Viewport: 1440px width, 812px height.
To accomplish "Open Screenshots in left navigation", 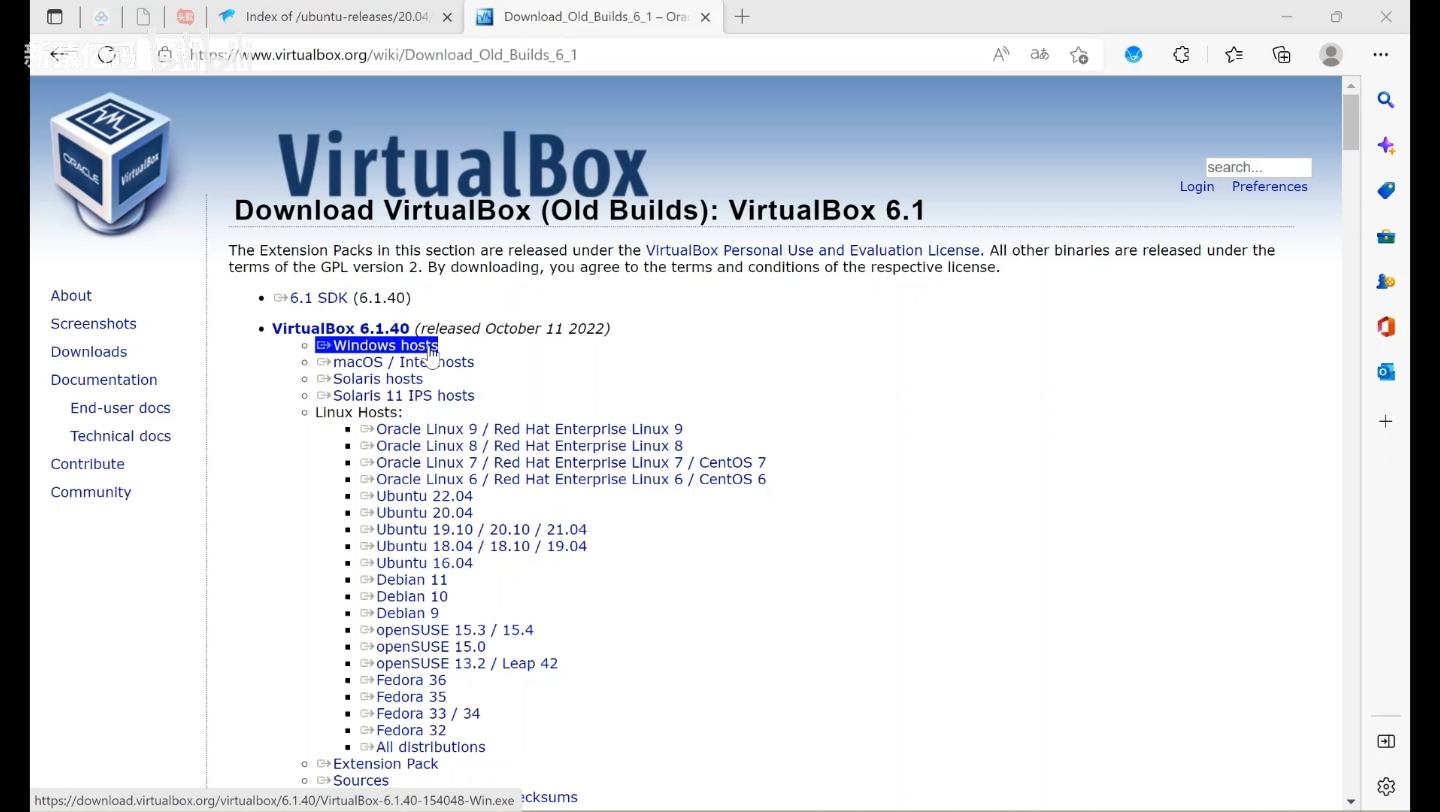I will pyautogui.click(x=93, y=324).
